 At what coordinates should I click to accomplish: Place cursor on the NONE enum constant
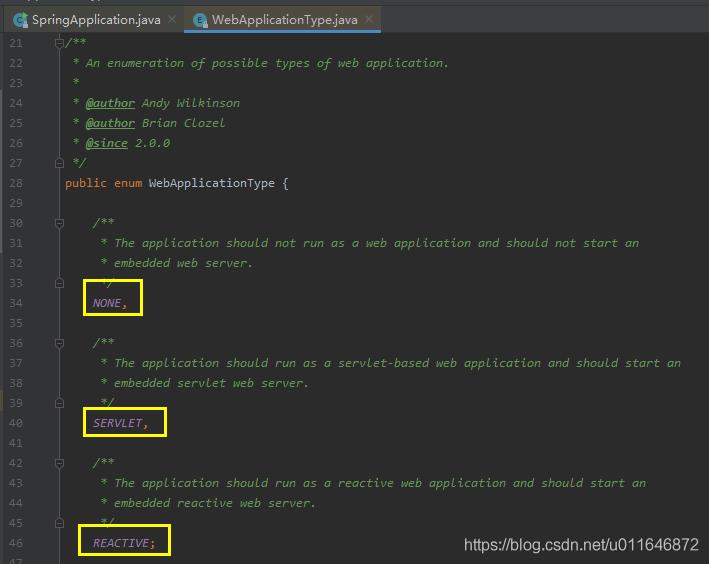[x=107, y=303]
